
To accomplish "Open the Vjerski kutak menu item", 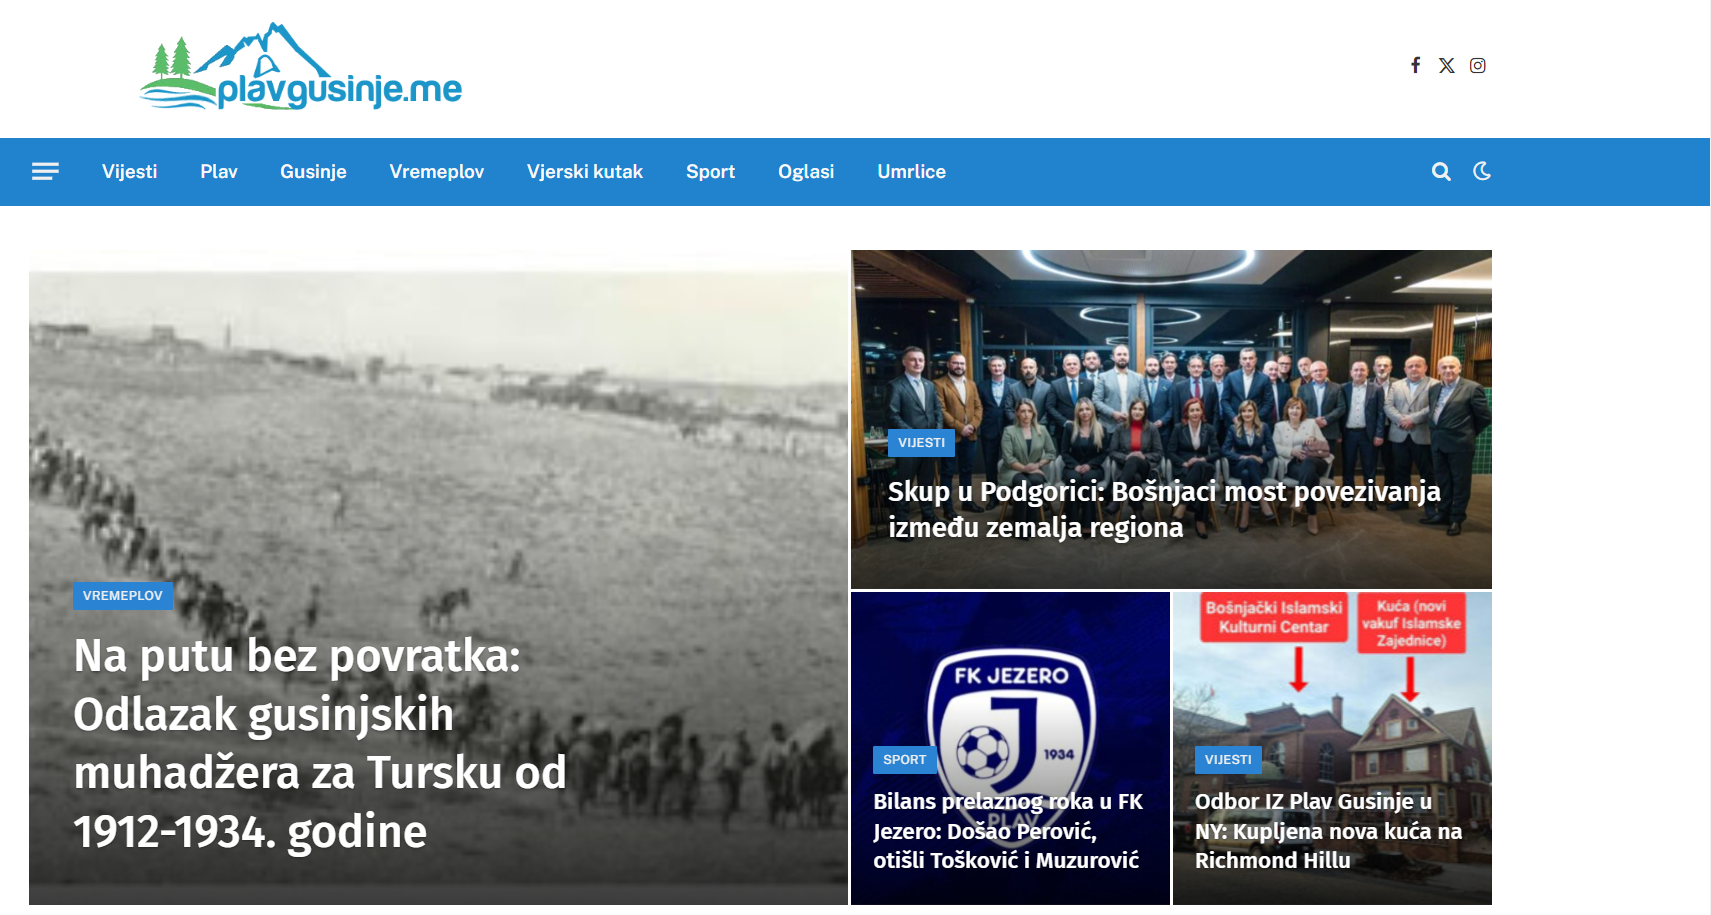I will click(x=585, y=172).
